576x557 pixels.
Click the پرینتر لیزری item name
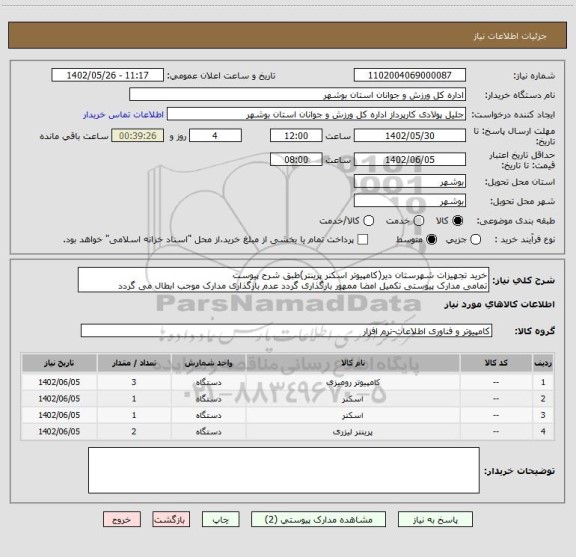(353, 432)
